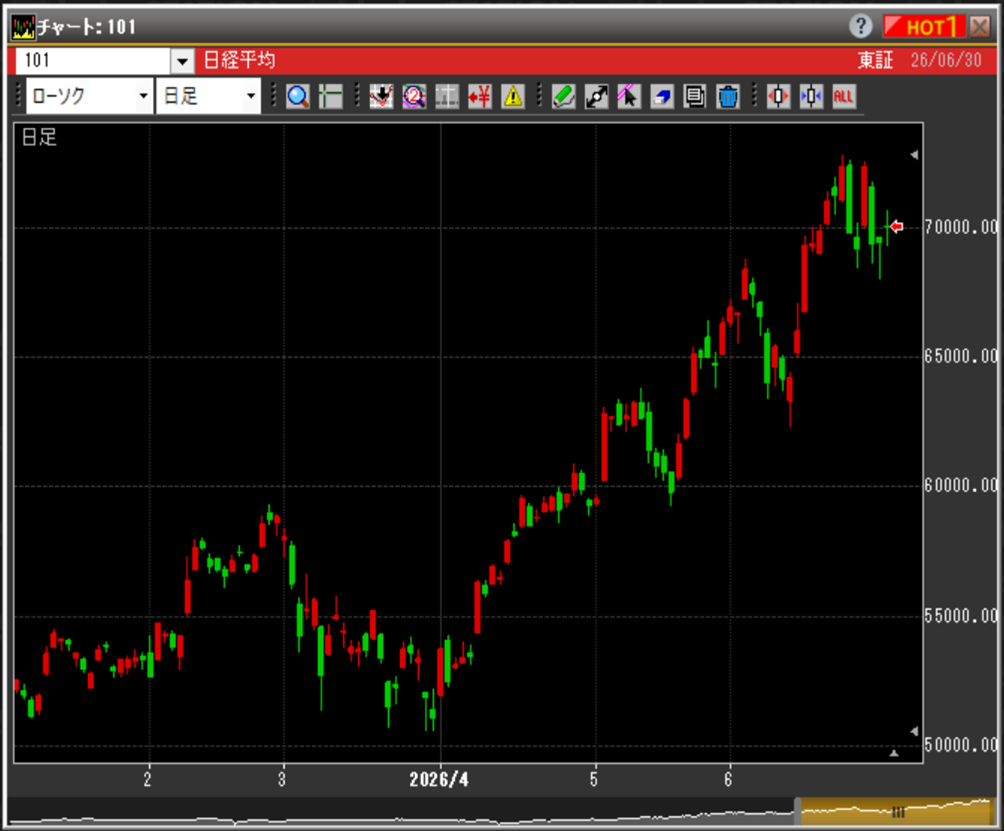Click the small up triangle at chart bottom right

pos(894,753)
